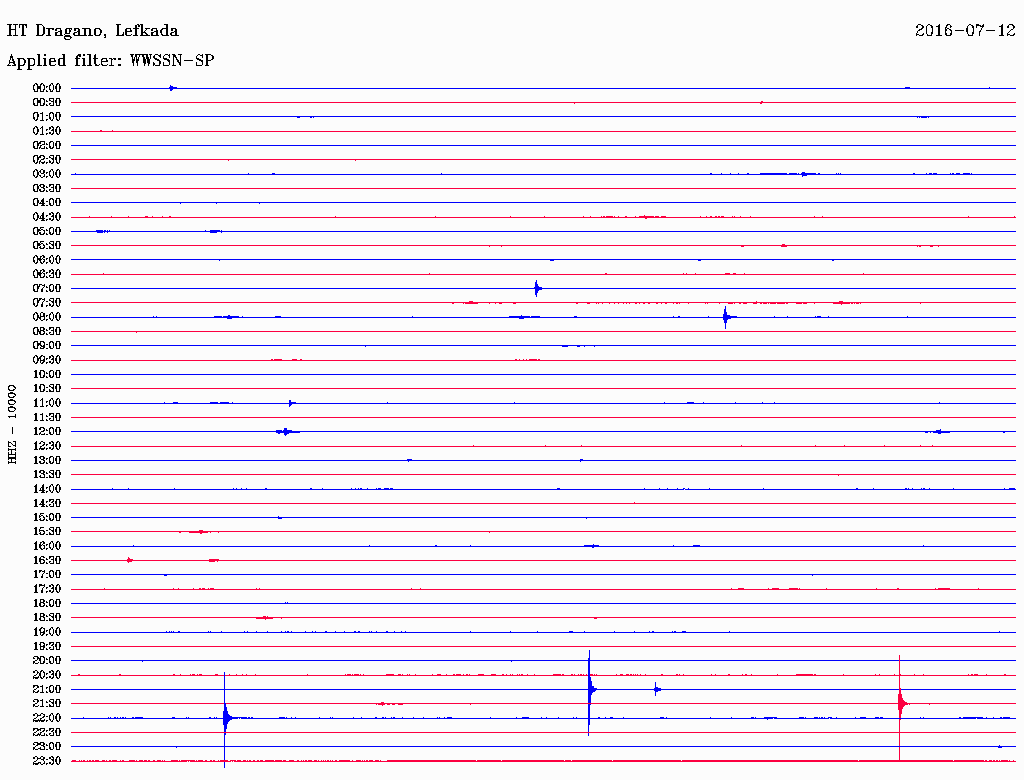The height and width of the screenshot is (780, 1024).
Task: Select the 07:30 time label
Action: tap(47, 302)
